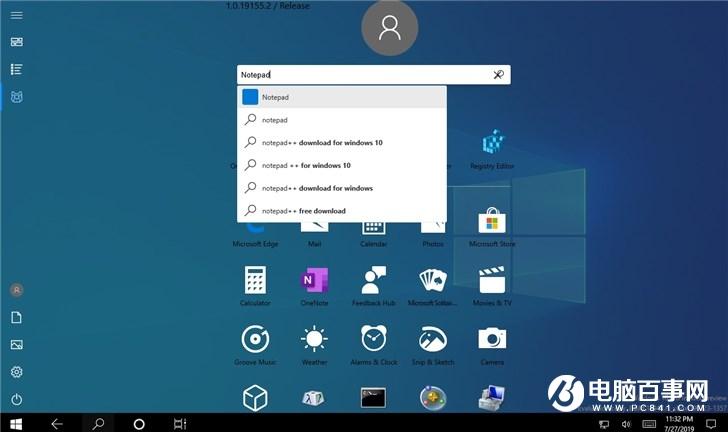Choose 'notepad++ download for windows' suggestion

[x=342, y=188]
